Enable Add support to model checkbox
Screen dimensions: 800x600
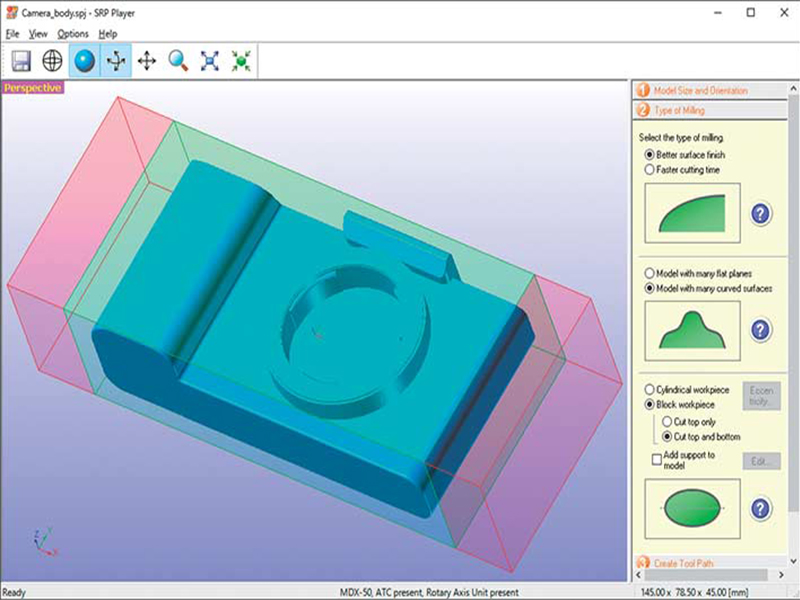(x=656, y=457)
